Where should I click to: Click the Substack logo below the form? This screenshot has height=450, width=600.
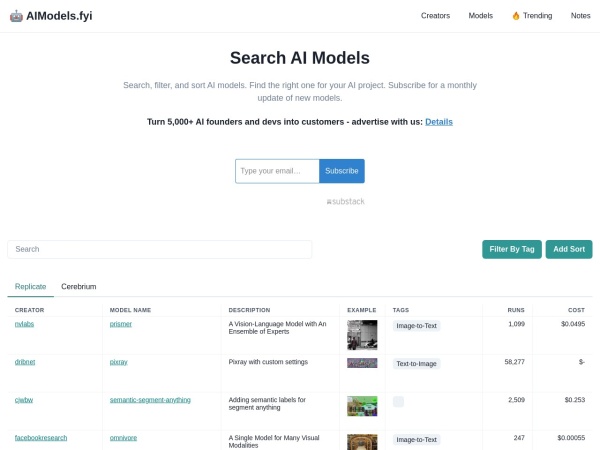tap(345, 201)
